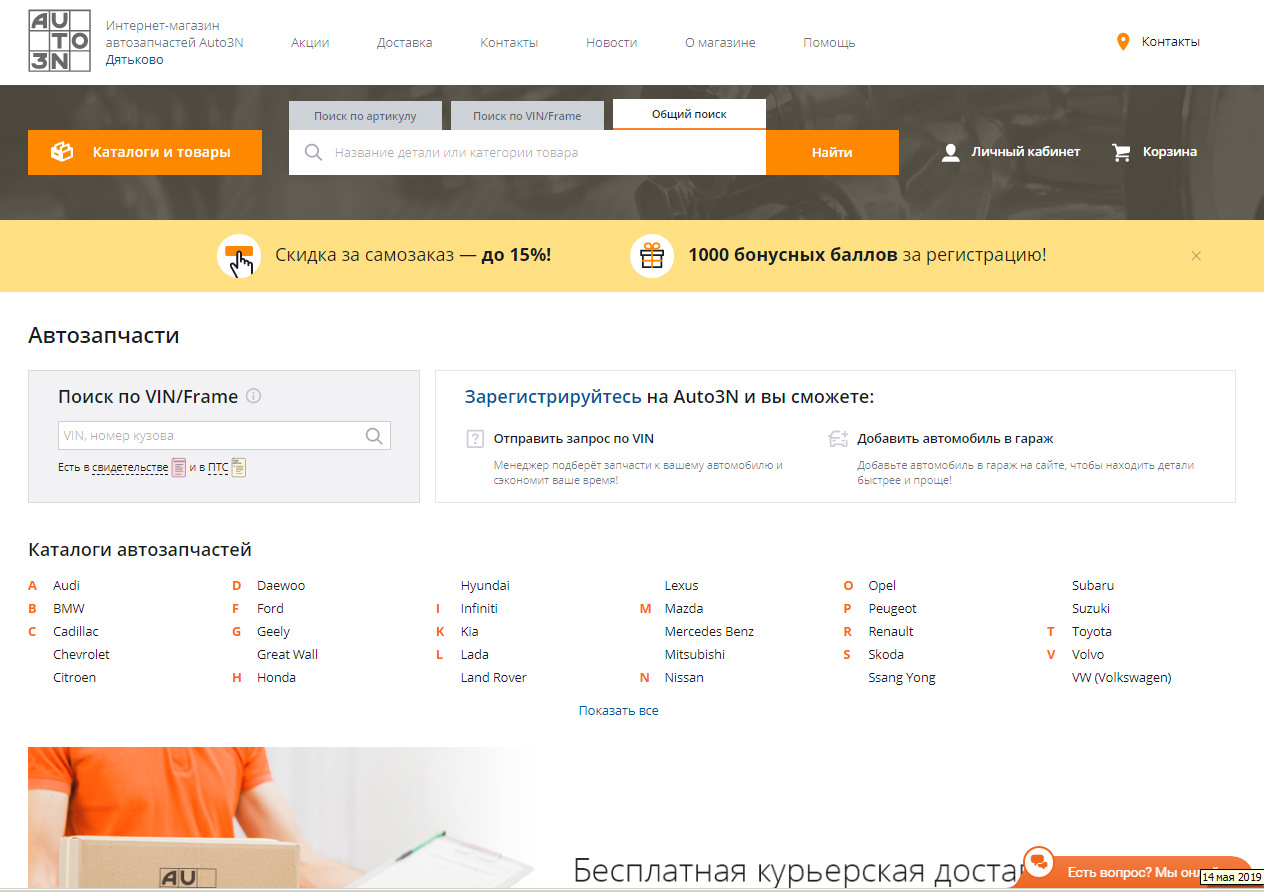Open the Infiniti catalog link

pos(479,608)
